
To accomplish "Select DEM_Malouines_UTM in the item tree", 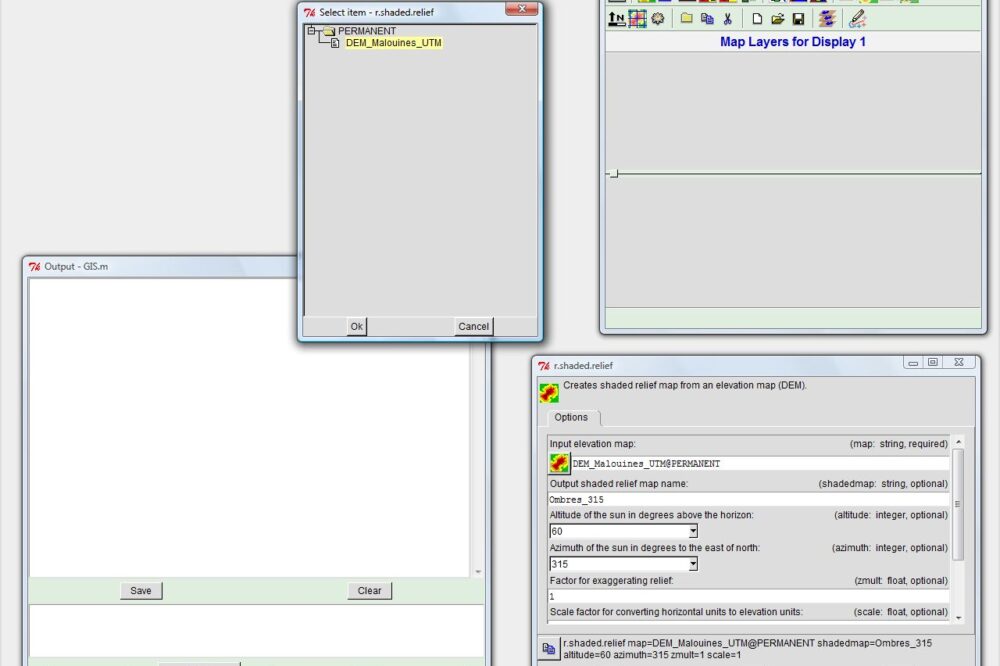I will tap(393, 43).
